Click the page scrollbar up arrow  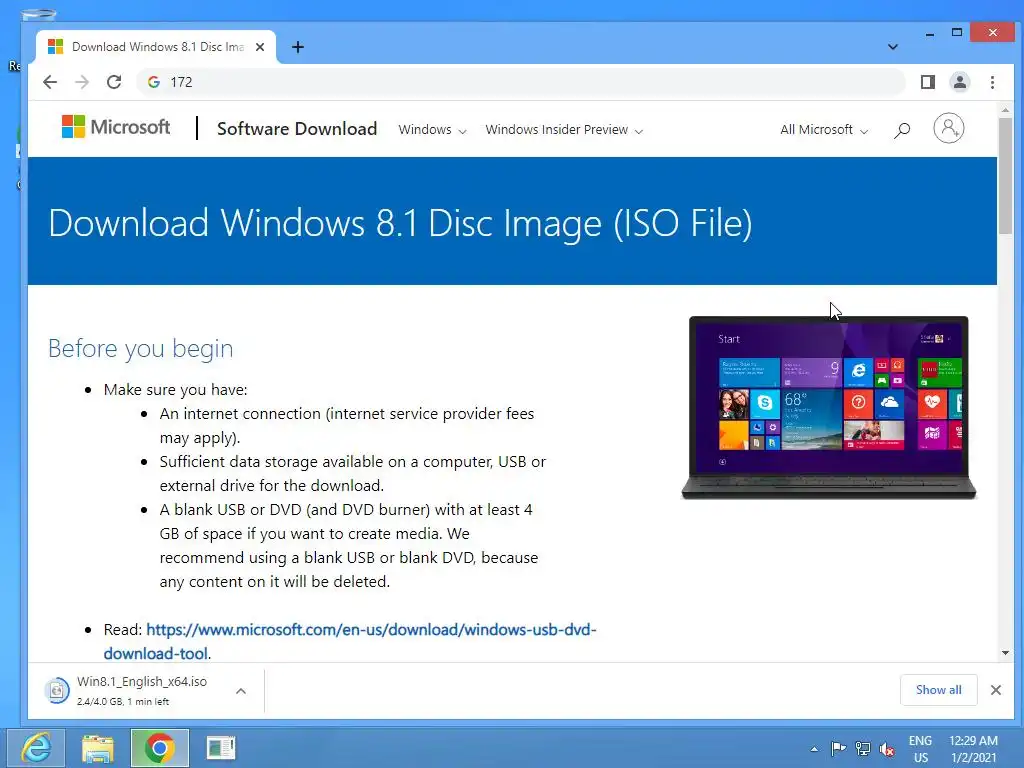(x=1005, y=110)
